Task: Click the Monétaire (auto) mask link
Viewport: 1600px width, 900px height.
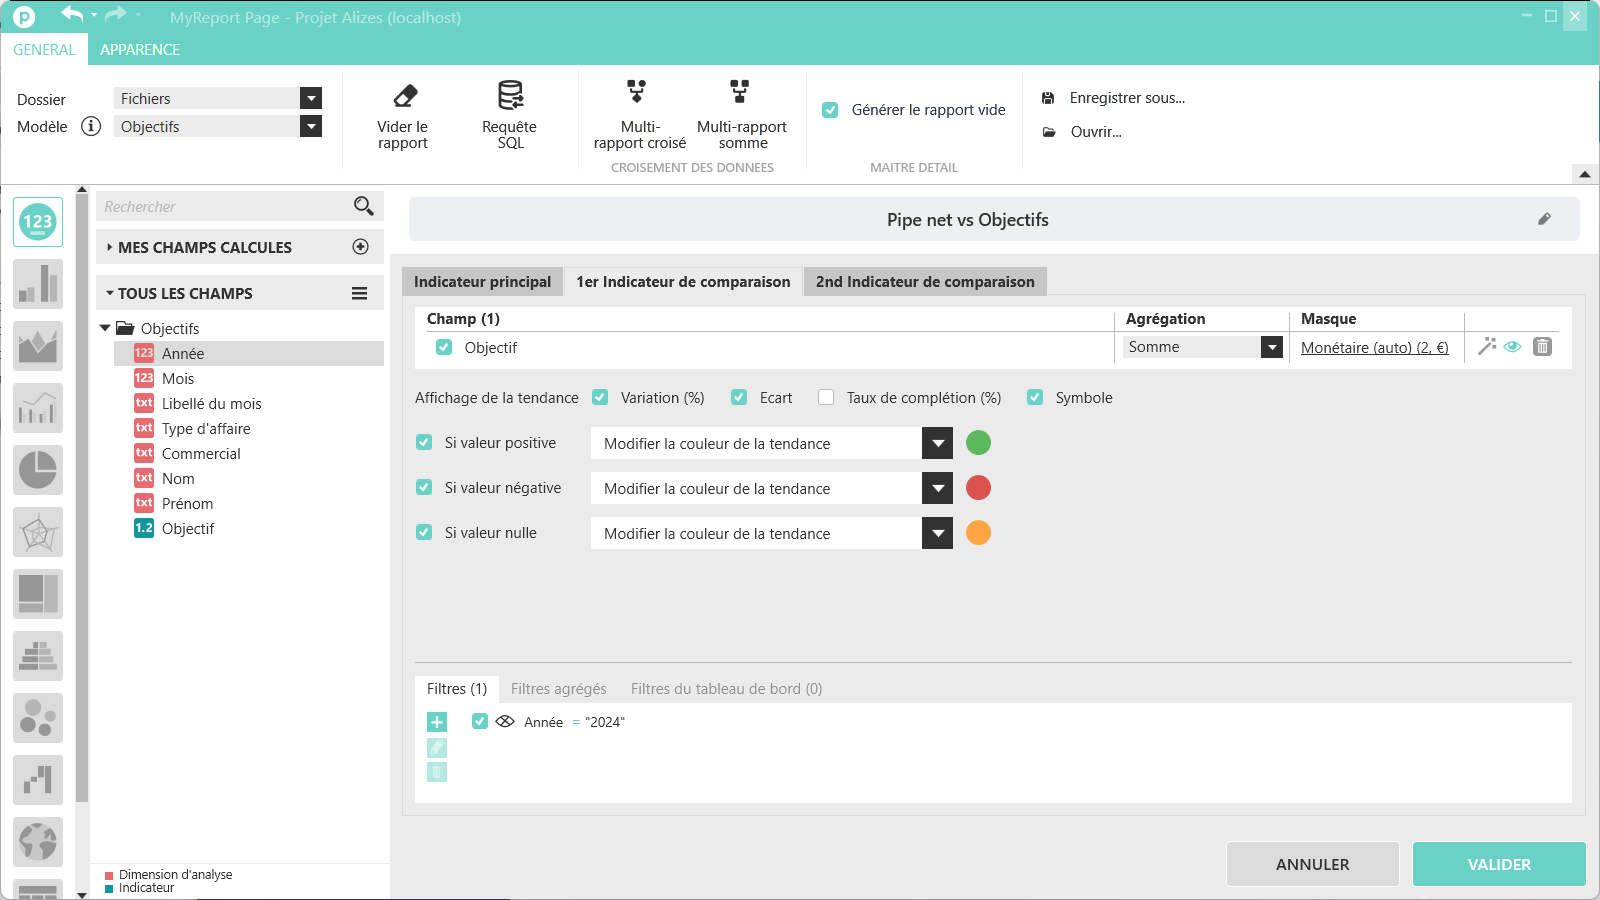Action: tap(1374, 348)
